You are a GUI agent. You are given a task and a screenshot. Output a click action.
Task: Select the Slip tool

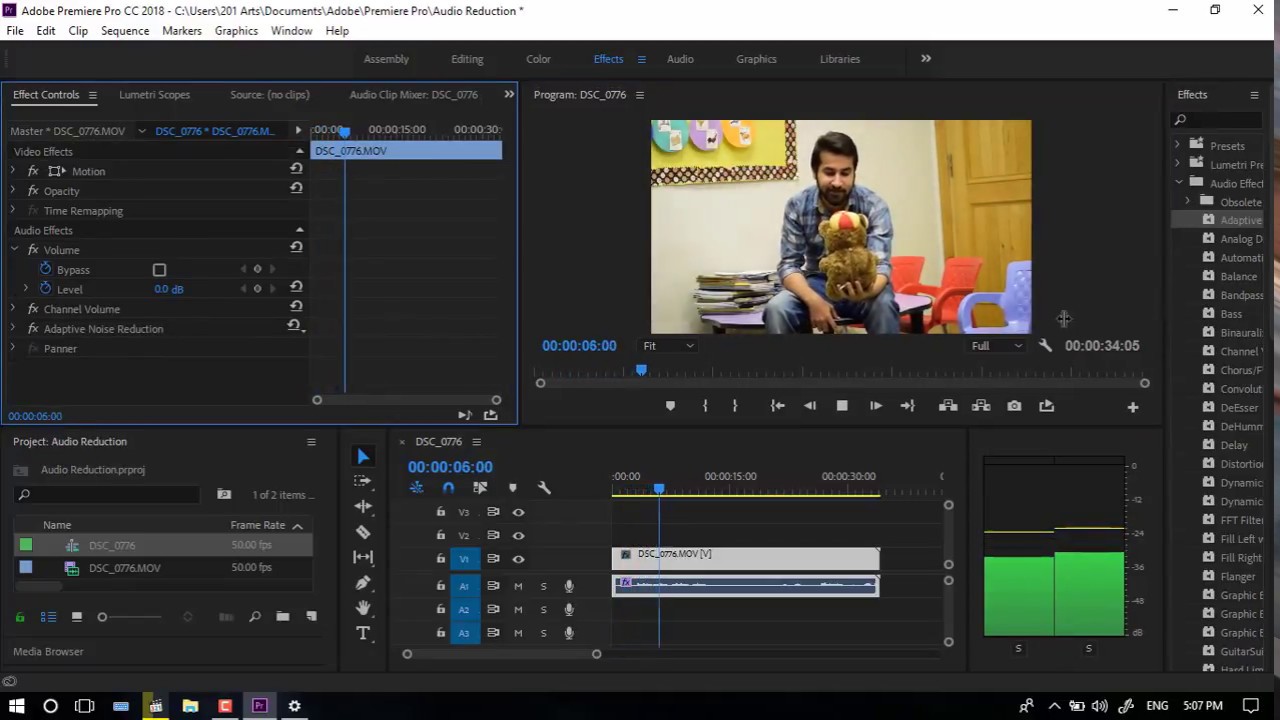363,557
